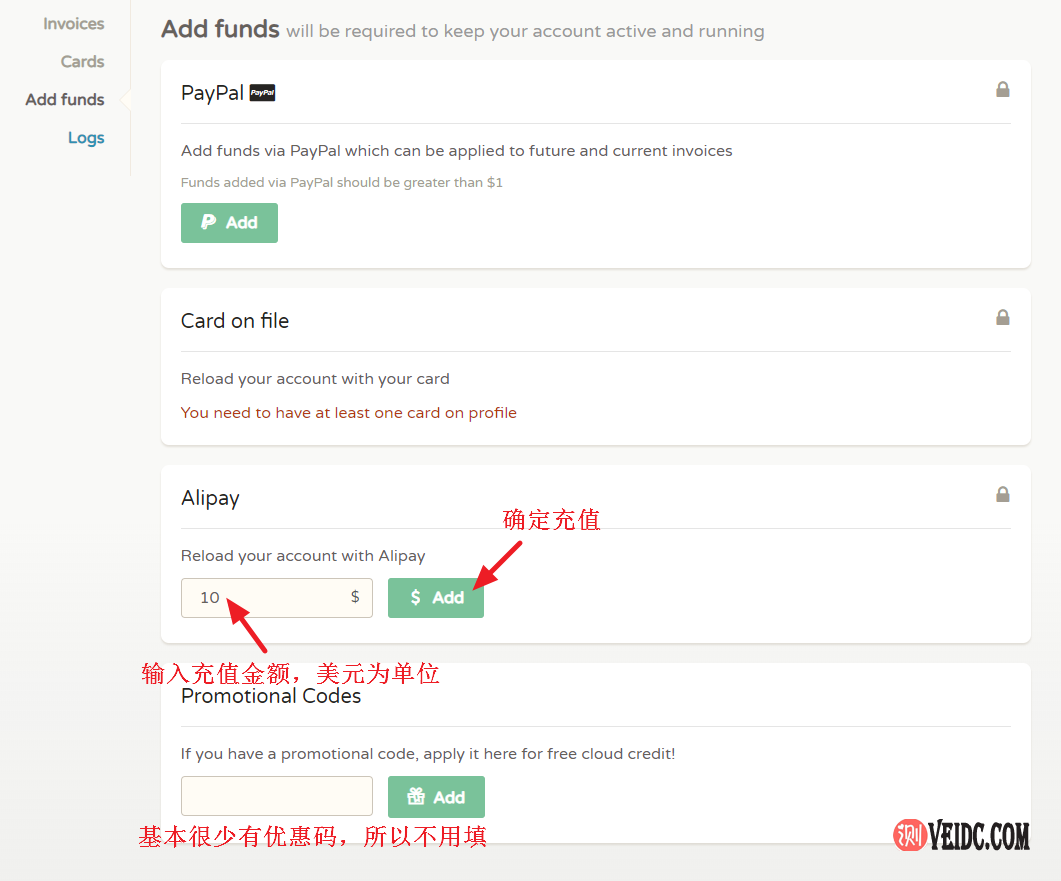Image resolution: width=1061 pixels, height=881 pixels.
Task: Click 'If you have a promotional code' text
Action: point(428,754)
